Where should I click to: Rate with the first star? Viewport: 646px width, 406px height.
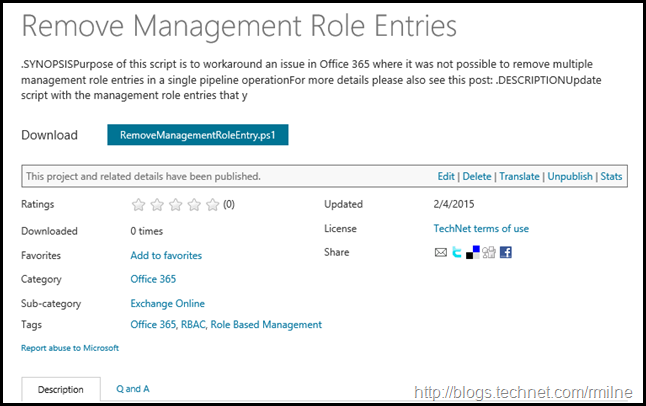tap(138, 204)
